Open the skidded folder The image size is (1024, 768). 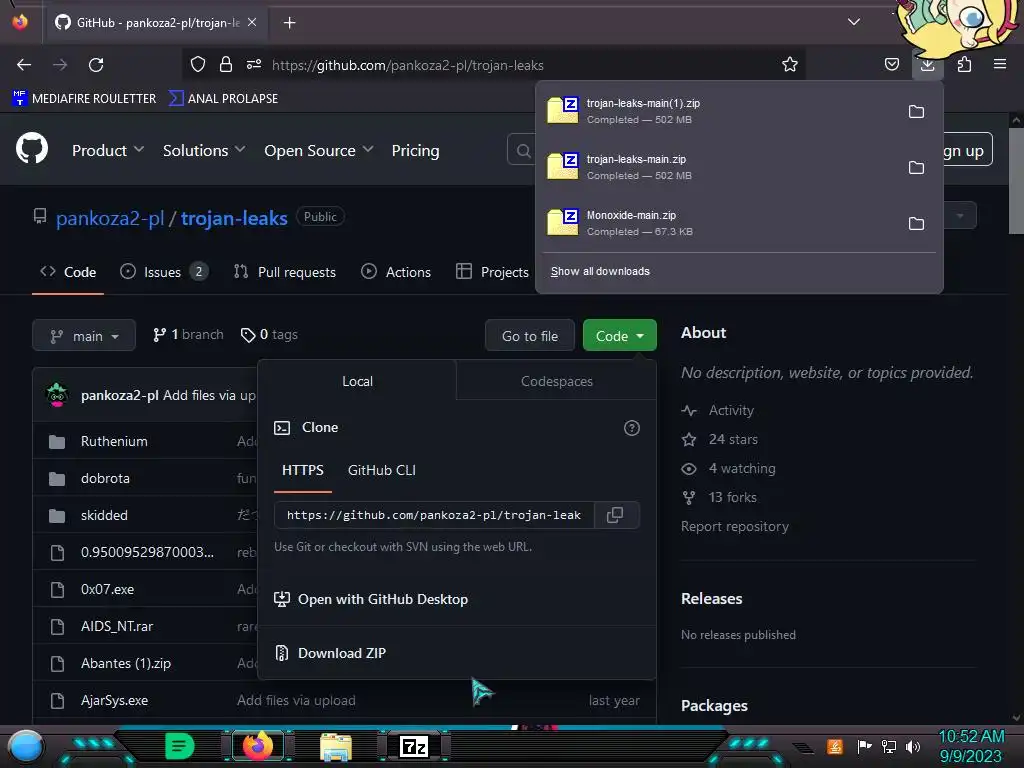pos(104,515)
